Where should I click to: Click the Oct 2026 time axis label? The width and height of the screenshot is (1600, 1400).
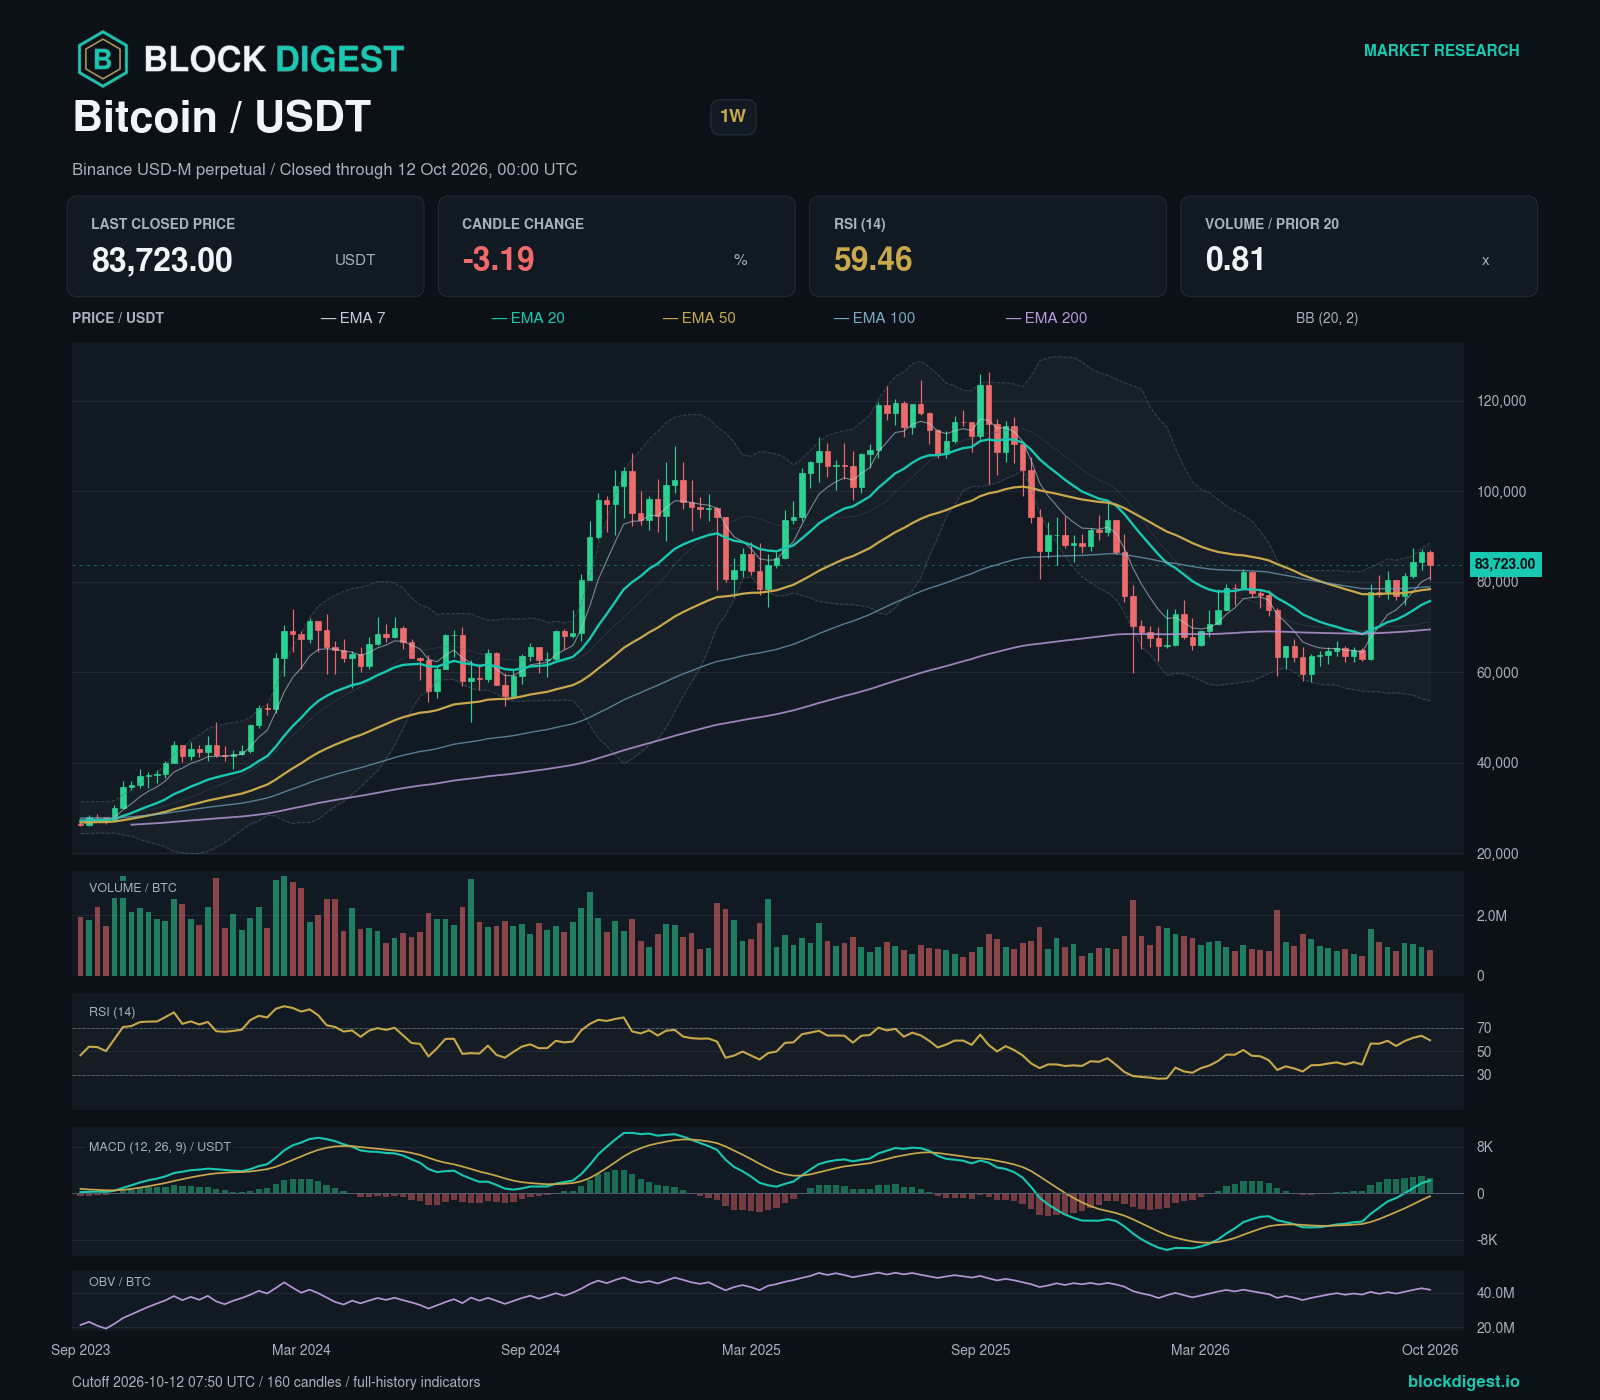point(1430,1350)
